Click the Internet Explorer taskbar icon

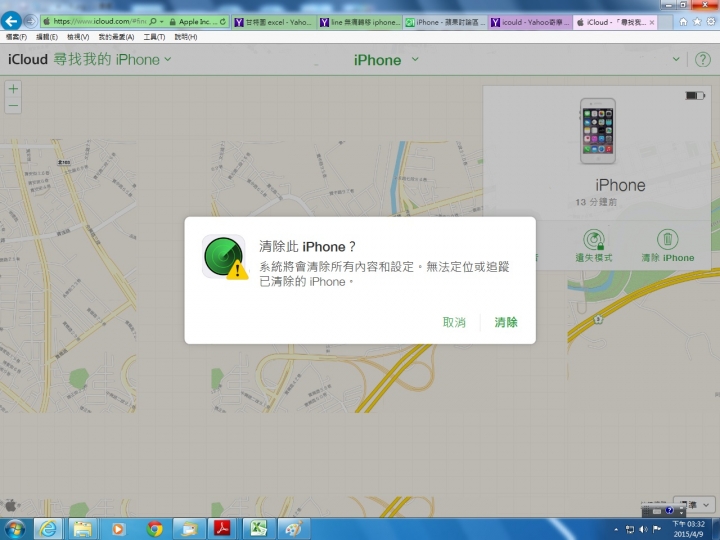(x=48, y=529)
